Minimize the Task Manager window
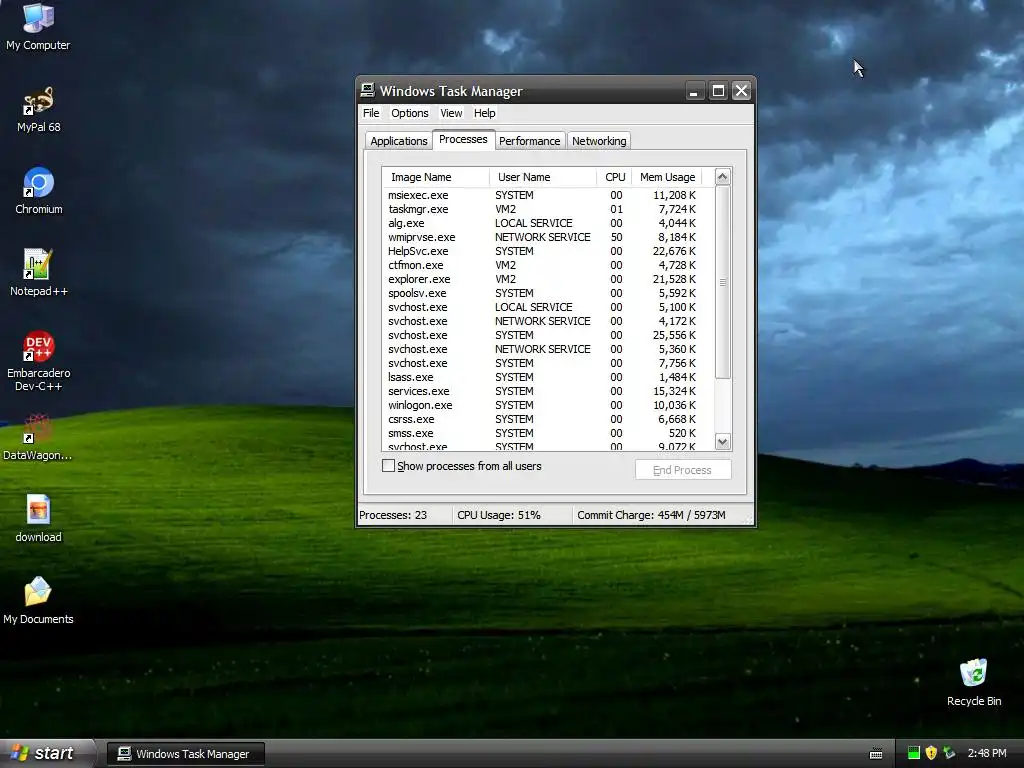 694,91
